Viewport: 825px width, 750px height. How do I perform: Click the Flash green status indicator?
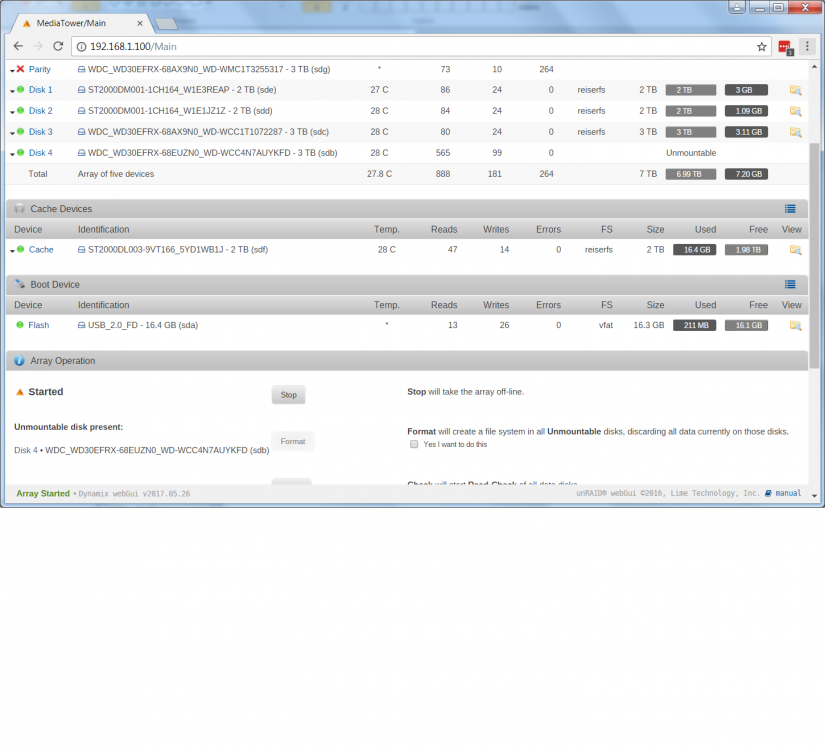[x=20, y=325]
